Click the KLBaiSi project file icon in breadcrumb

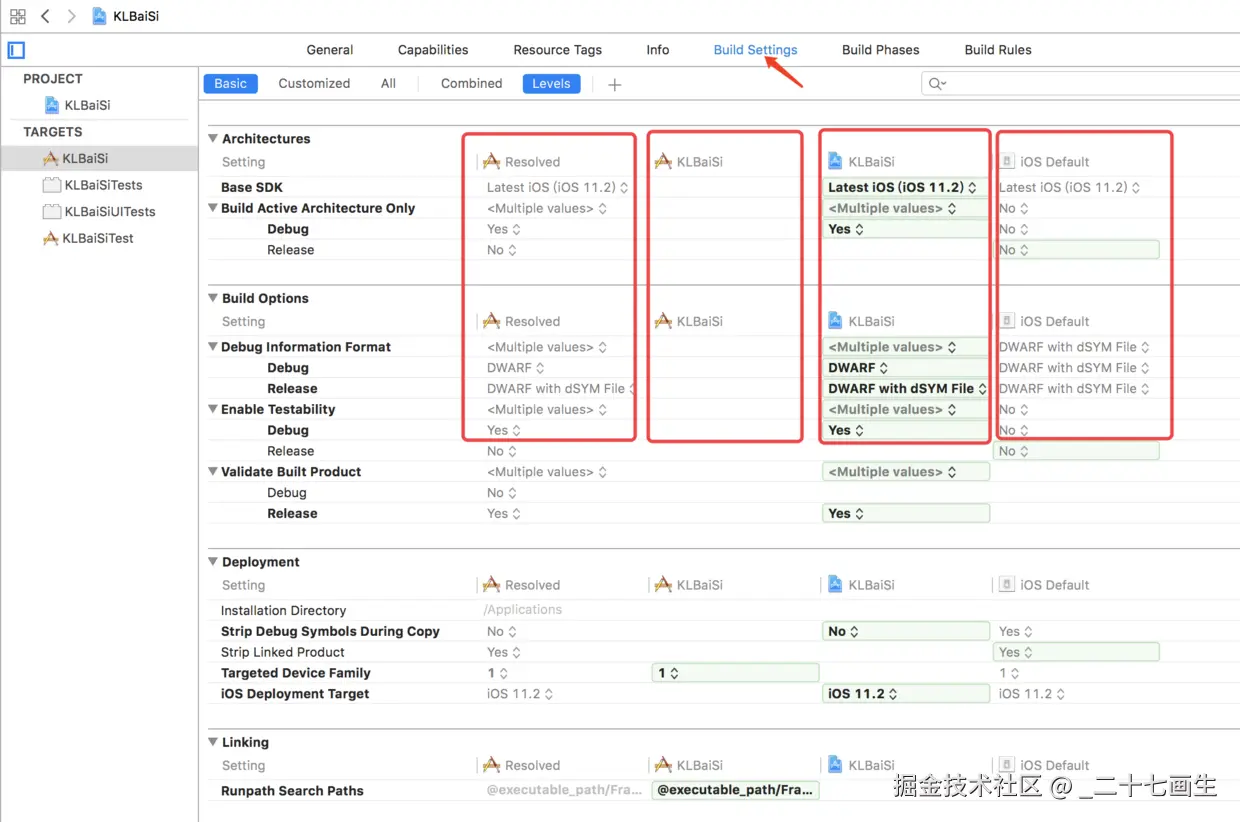[x=99, y=16]
